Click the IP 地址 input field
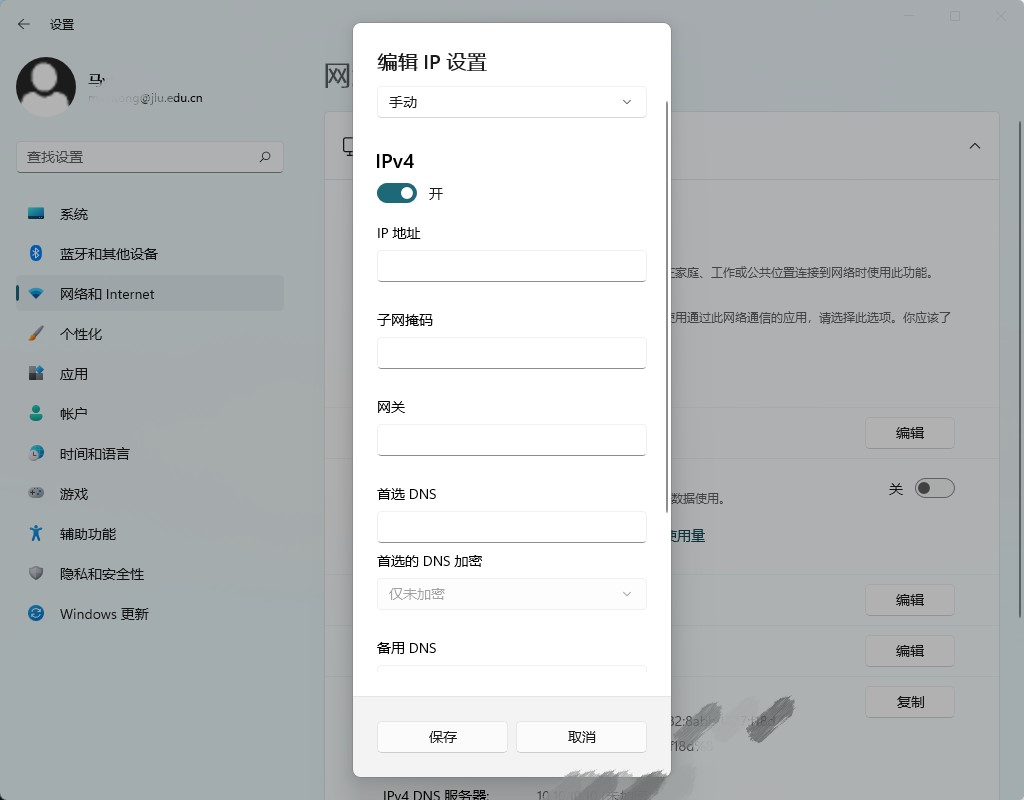This screenshot has width=1024, height=800. pos(511,266)
